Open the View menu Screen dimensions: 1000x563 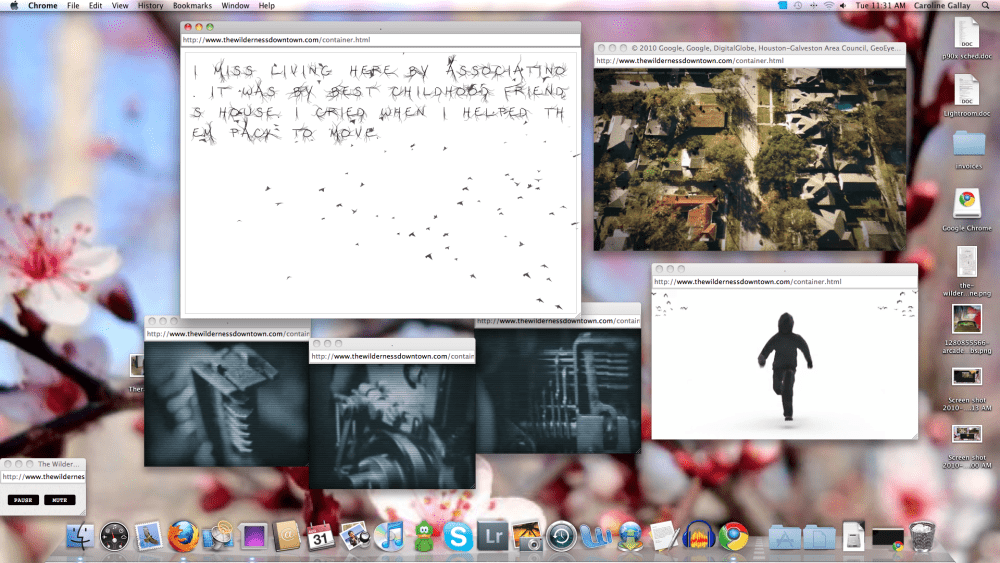(x=120, y=6)
